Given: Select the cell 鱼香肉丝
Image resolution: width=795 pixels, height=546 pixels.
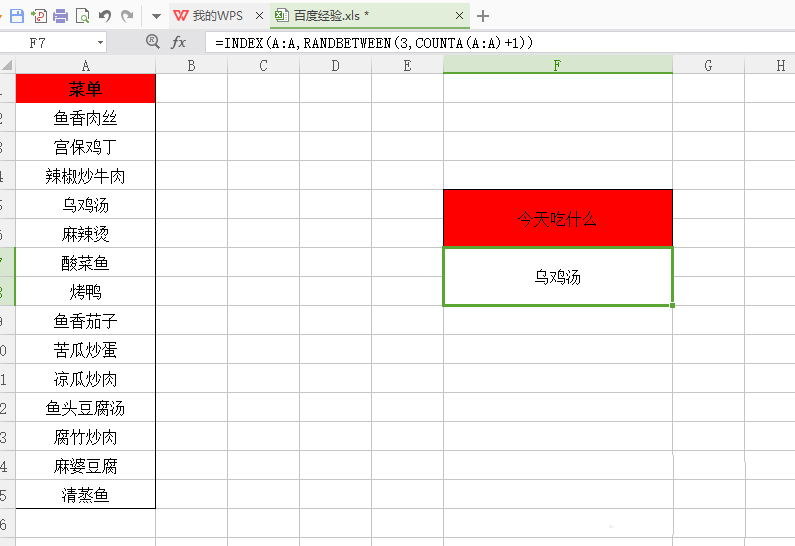Looking at the screenshot, I should 86,118.
